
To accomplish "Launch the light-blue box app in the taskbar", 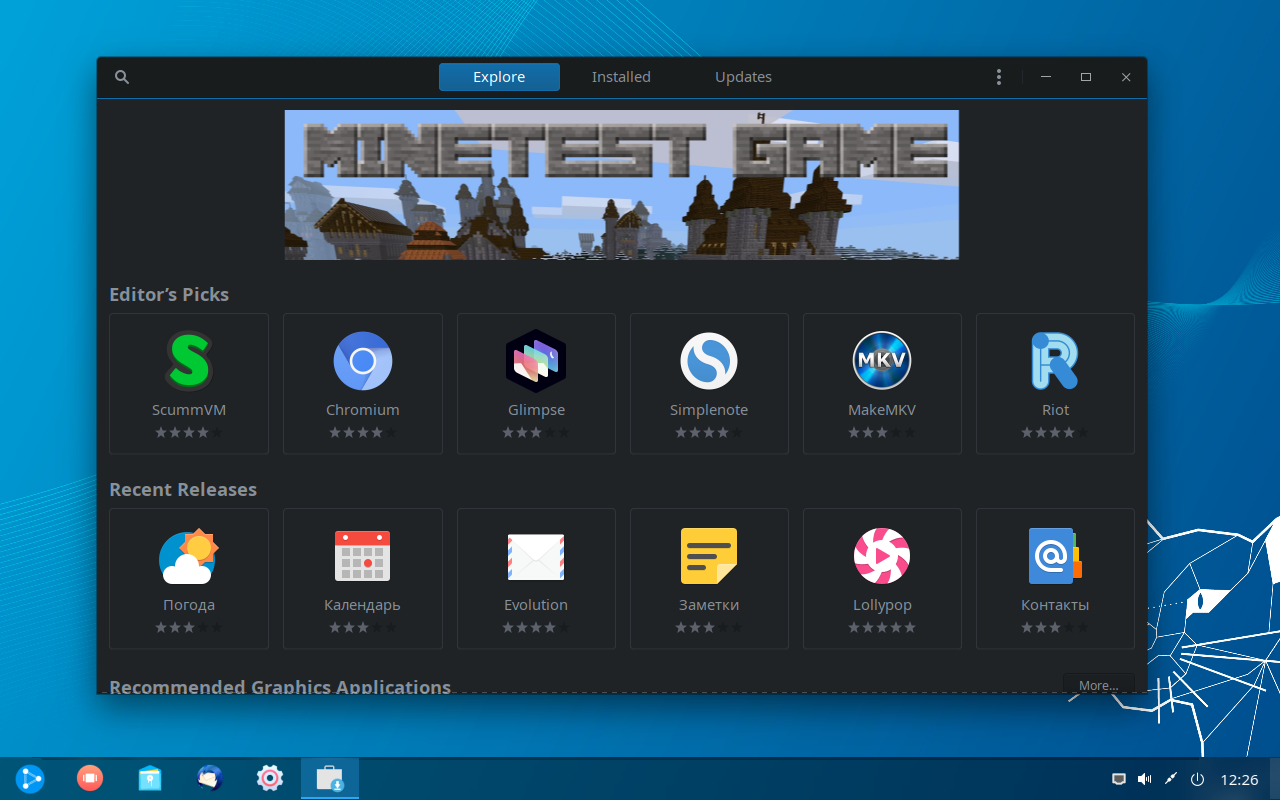I will (x=150, y=778).
